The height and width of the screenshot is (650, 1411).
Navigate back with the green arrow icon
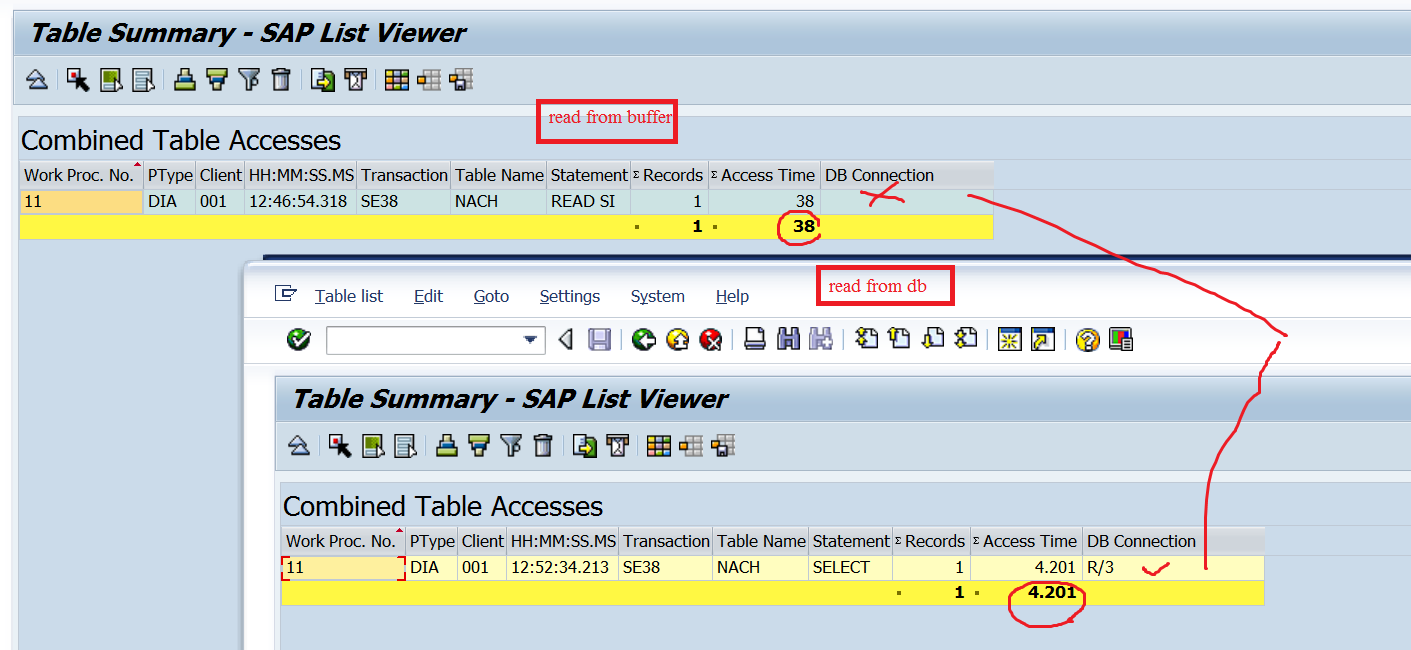[645, 340]
